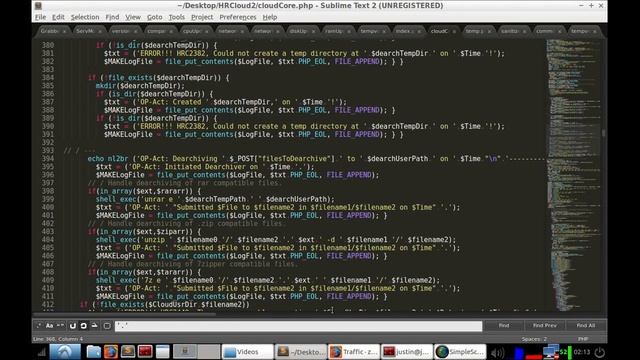Screen dimensions: 640x360
Task: Launch Sublime Text from the taskbar launcher
Action: [128, 352]
